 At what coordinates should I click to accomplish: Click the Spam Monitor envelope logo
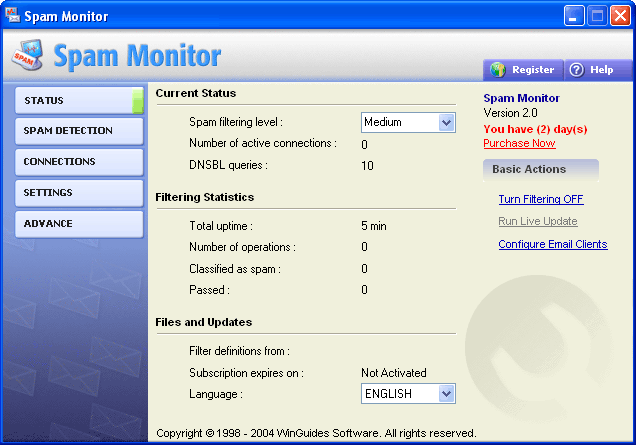(x=27, y=59)
